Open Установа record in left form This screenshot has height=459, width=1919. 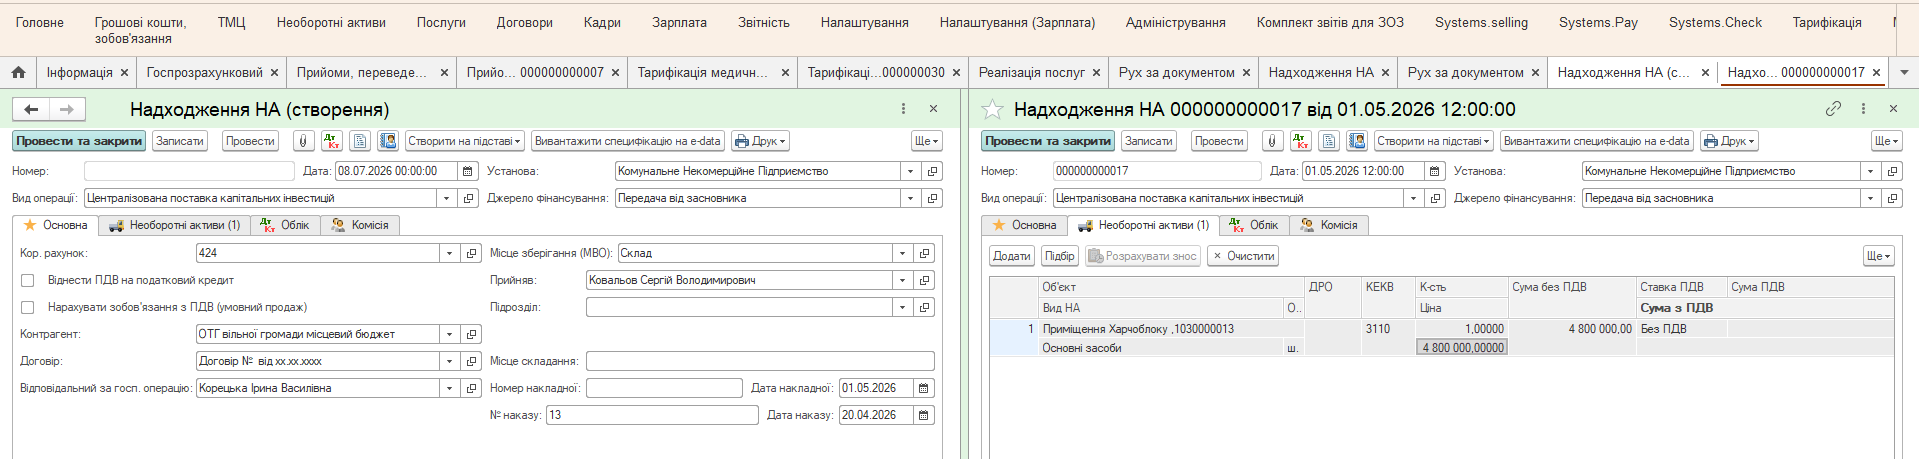point(932,171)
